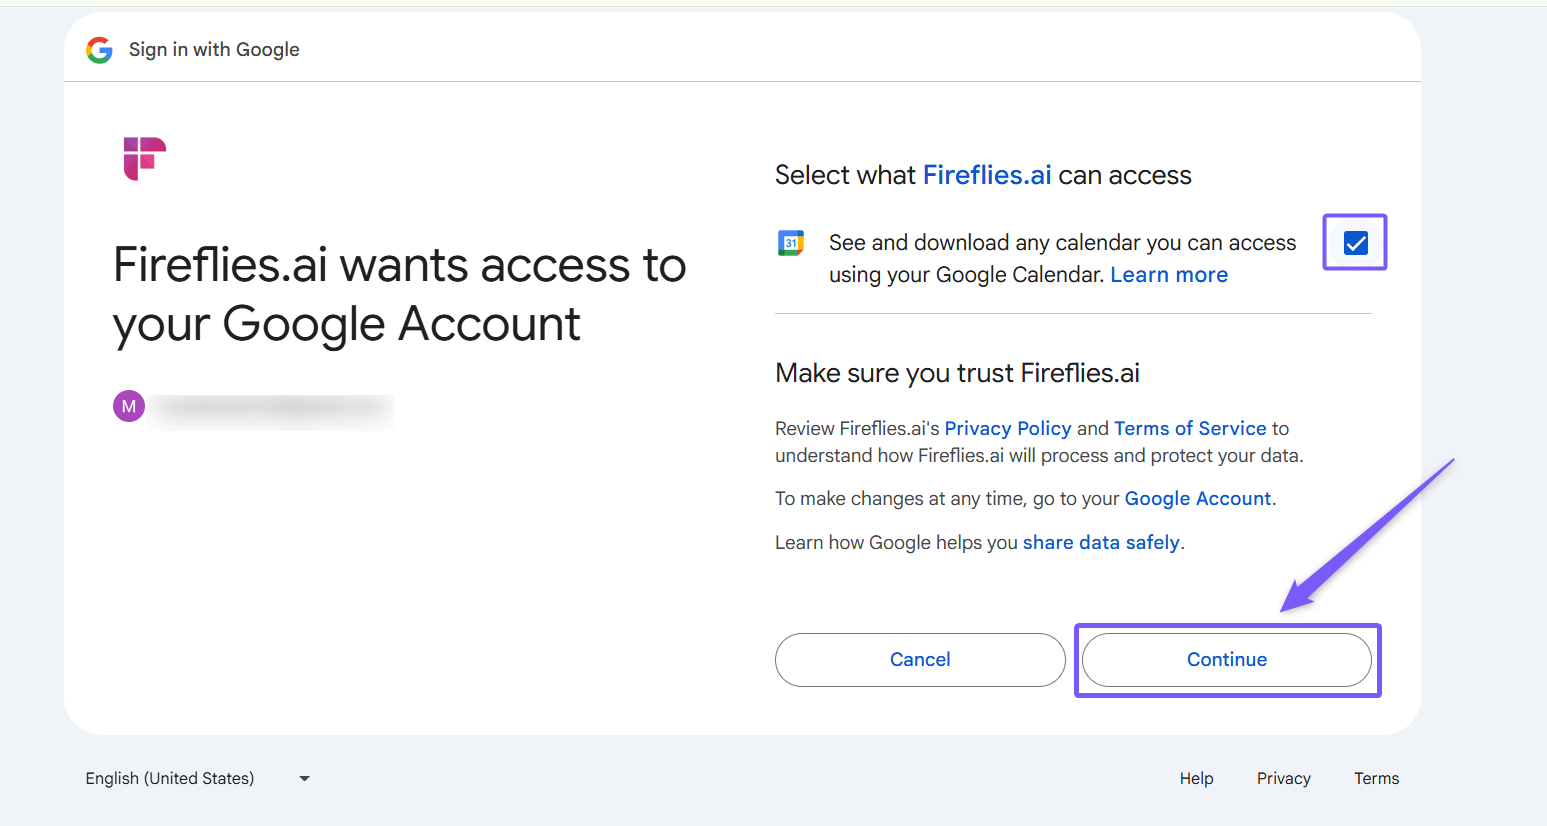Open the language dropdown arrow

pos(305,779)
